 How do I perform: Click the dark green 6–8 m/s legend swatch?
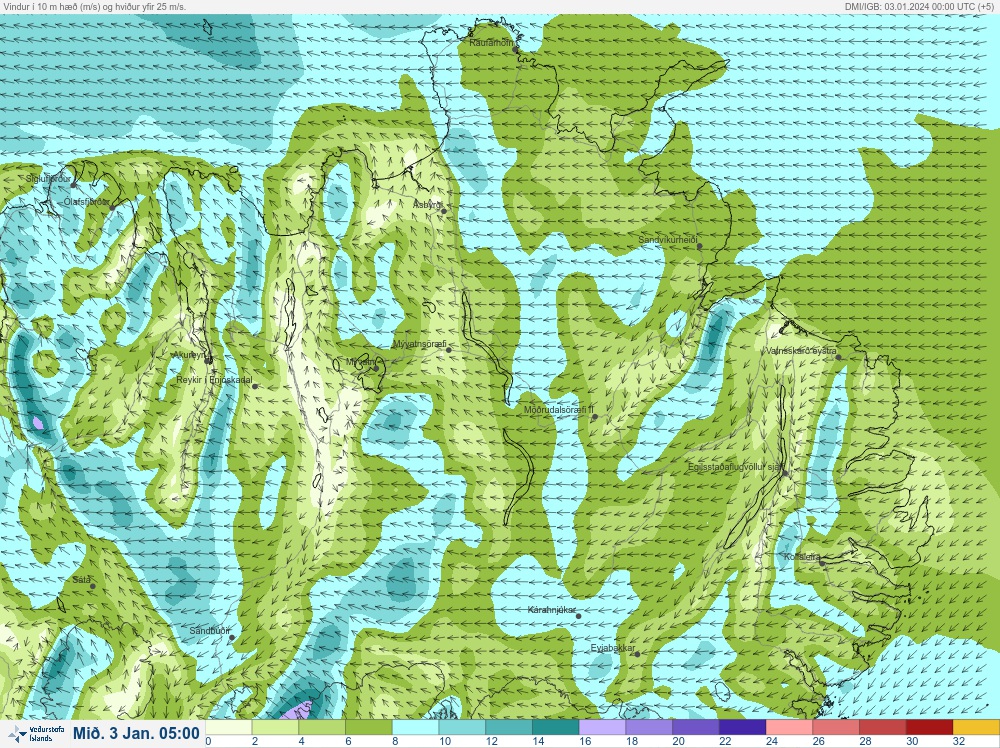pyautogui.click(x=369, y=727)
